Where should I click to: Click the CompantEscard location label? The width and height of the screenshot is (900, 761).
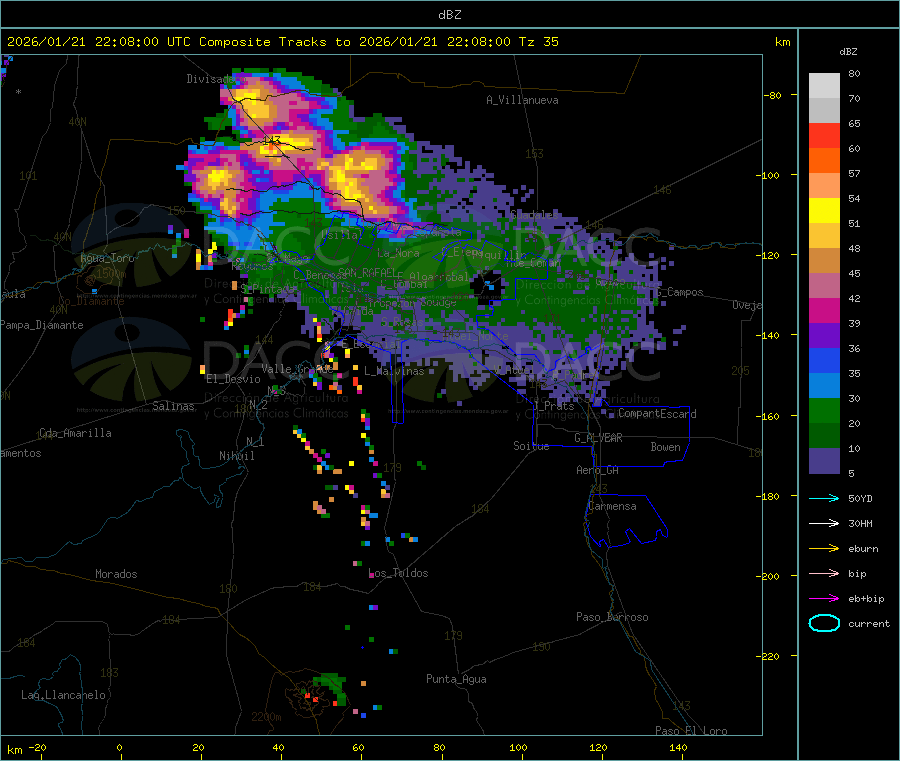[657, 413]
